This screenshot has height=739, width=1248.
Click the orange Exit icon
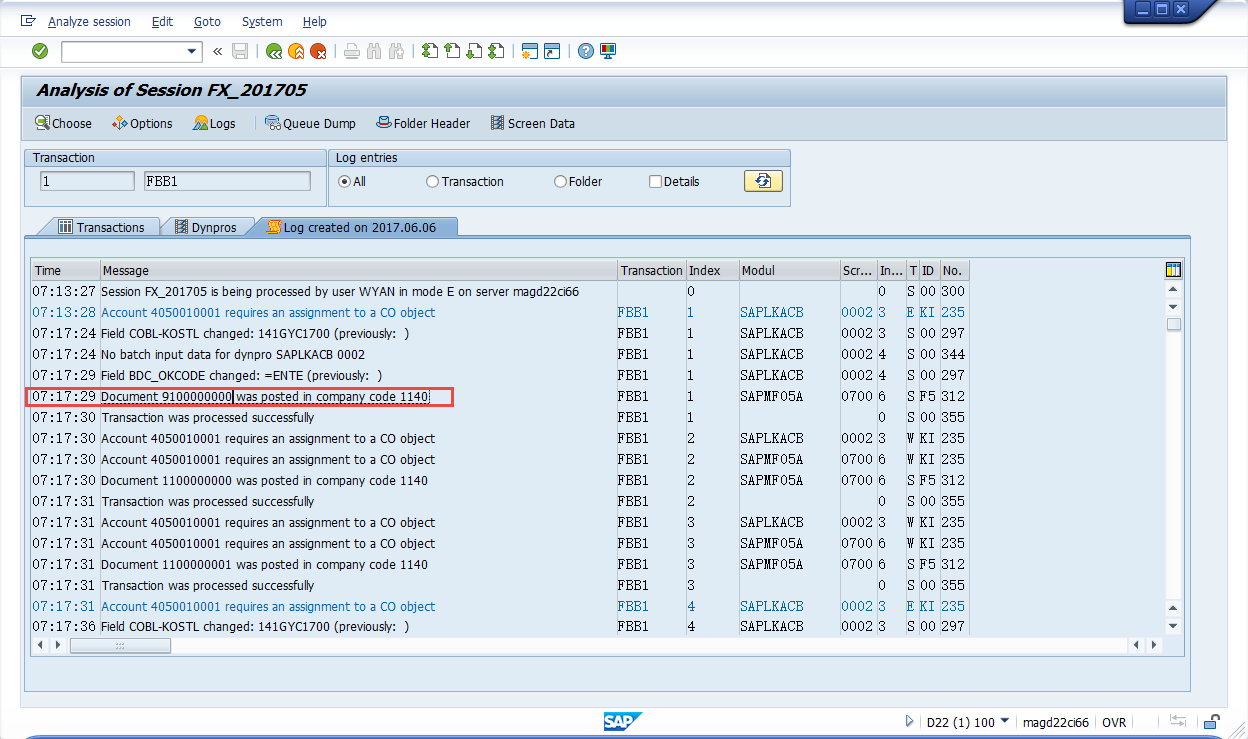[296, 51]
